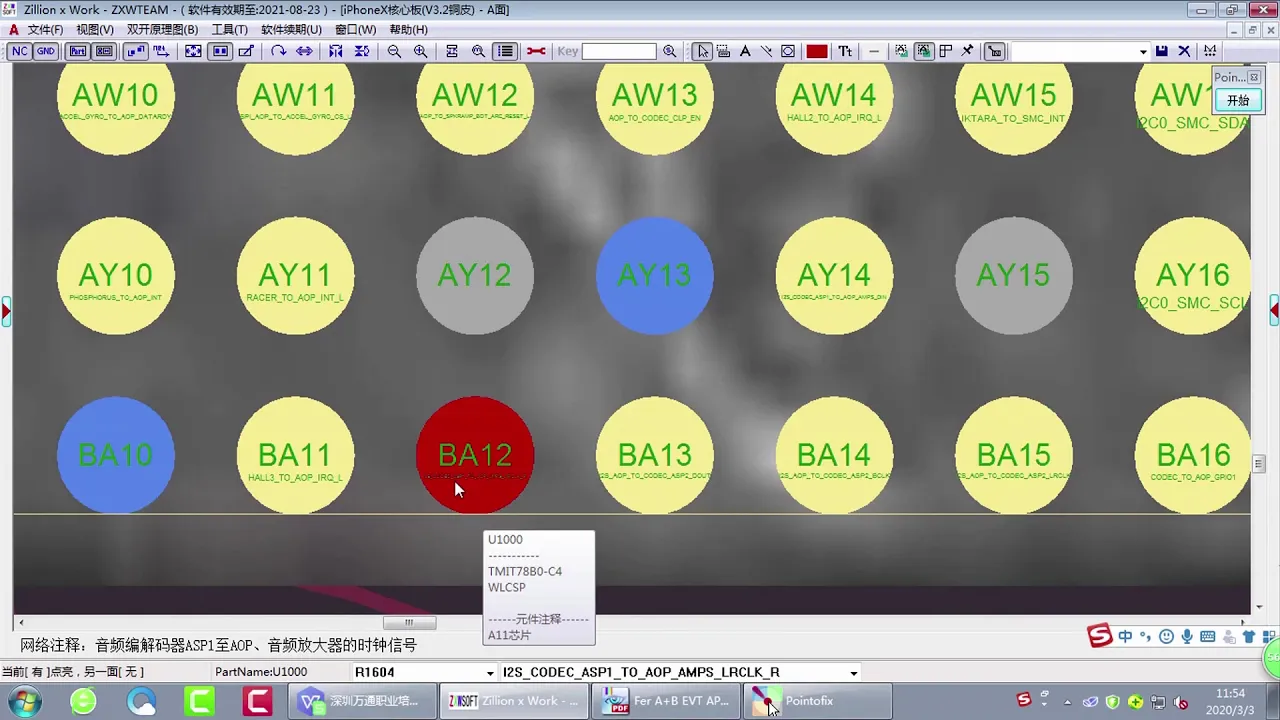
Task: Toggle the pin name display icon beside Part
Action: 104,51
